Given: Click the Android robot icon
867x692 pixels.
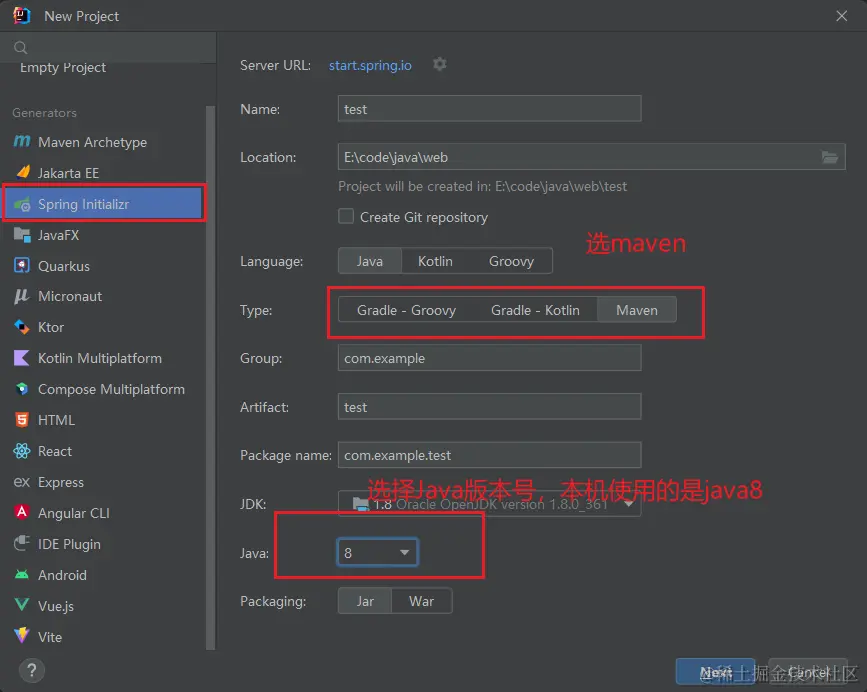Looking at the screenshot, I should [22, 575].
